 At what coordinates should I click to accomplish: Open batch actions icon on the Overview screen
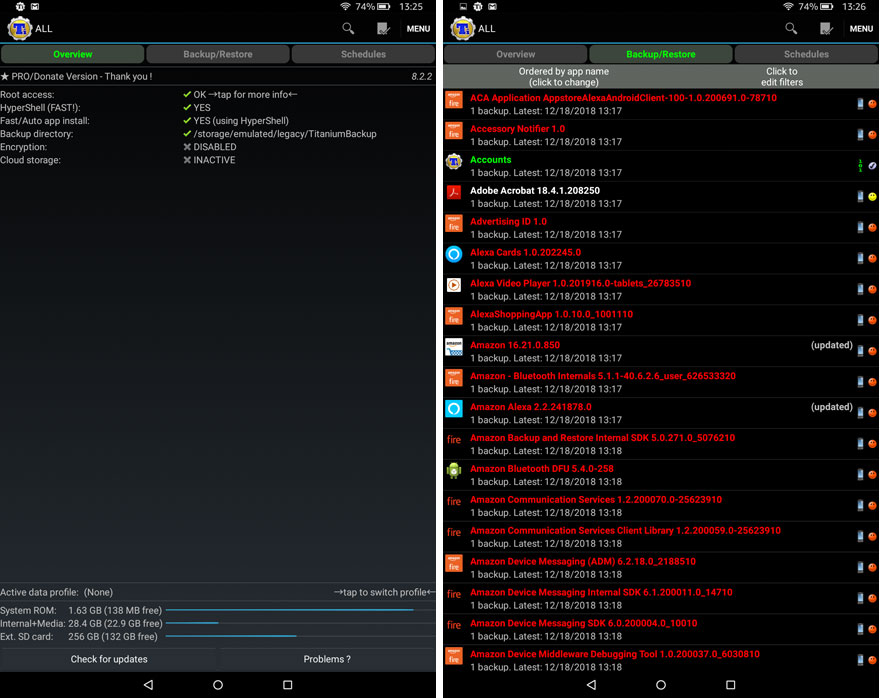pyautogui.click(x=383, y=28)
